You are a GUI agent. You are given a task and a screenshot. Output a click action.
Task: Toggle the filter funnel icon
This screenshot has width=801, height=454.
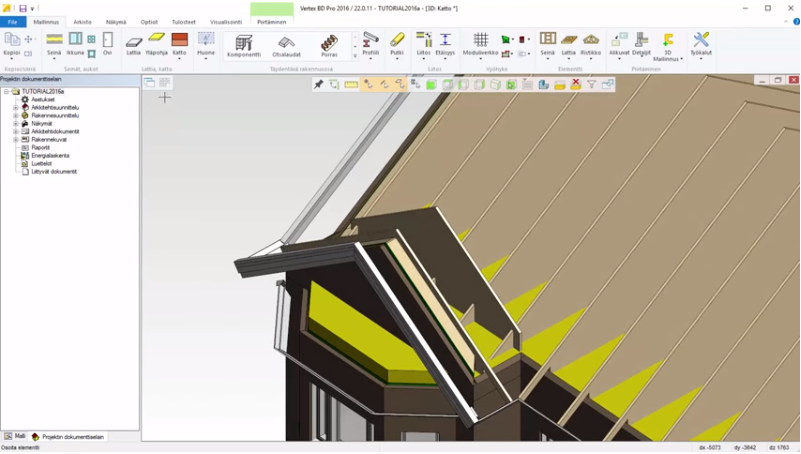pos(591,85)
